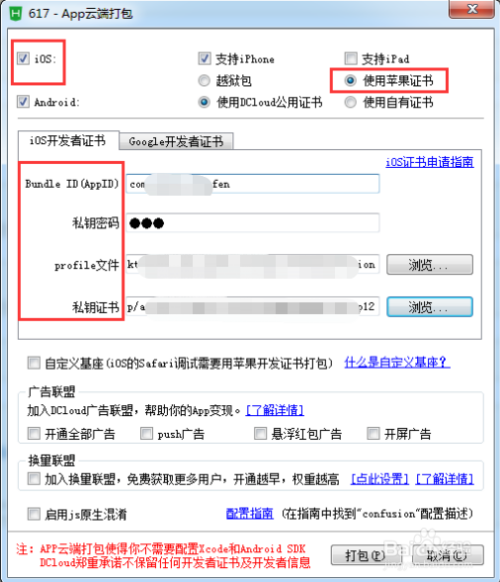Open the 配置指南 link
The width and height of the screenshot is (500, 582).
tap(250, 514)
